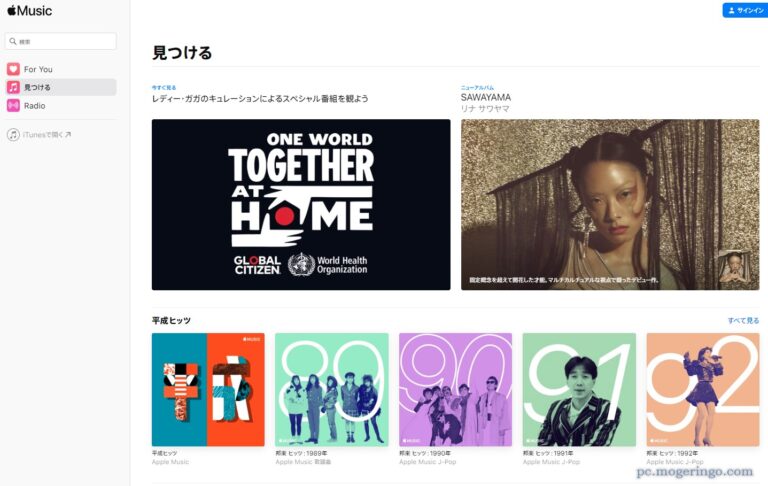This screenshot has height=486, width=768.
Task: Focus the sidebar search field
Action: click(61, 41)
